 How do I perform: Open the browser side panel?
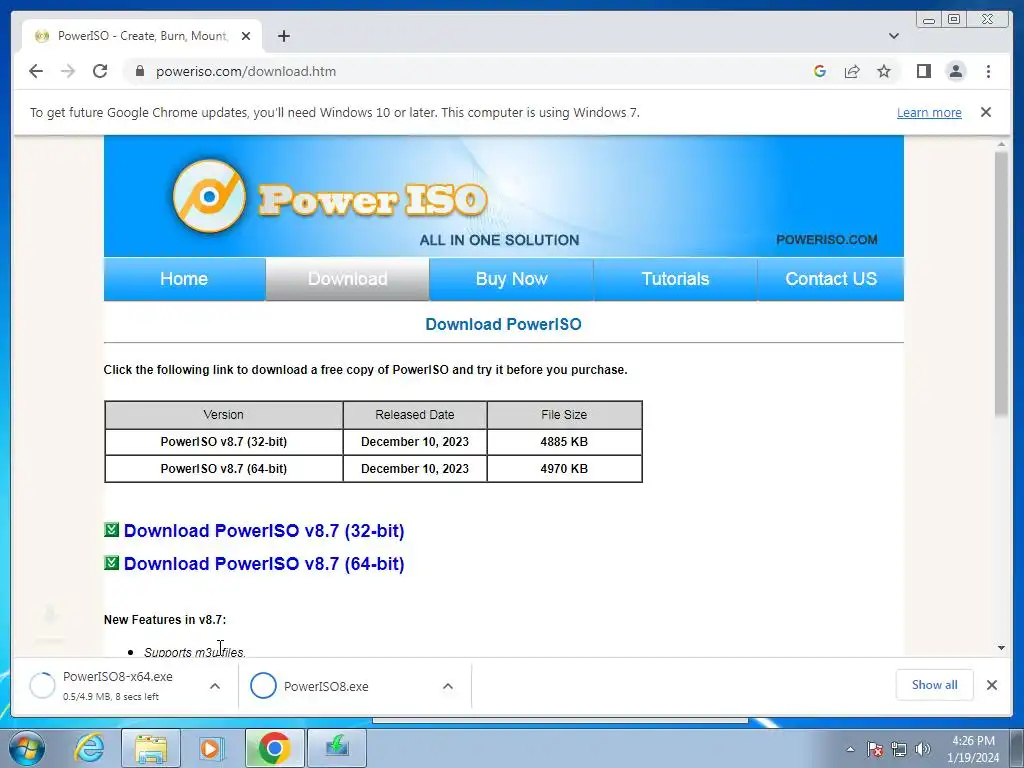pyautogui.click(x=923, y=71)
